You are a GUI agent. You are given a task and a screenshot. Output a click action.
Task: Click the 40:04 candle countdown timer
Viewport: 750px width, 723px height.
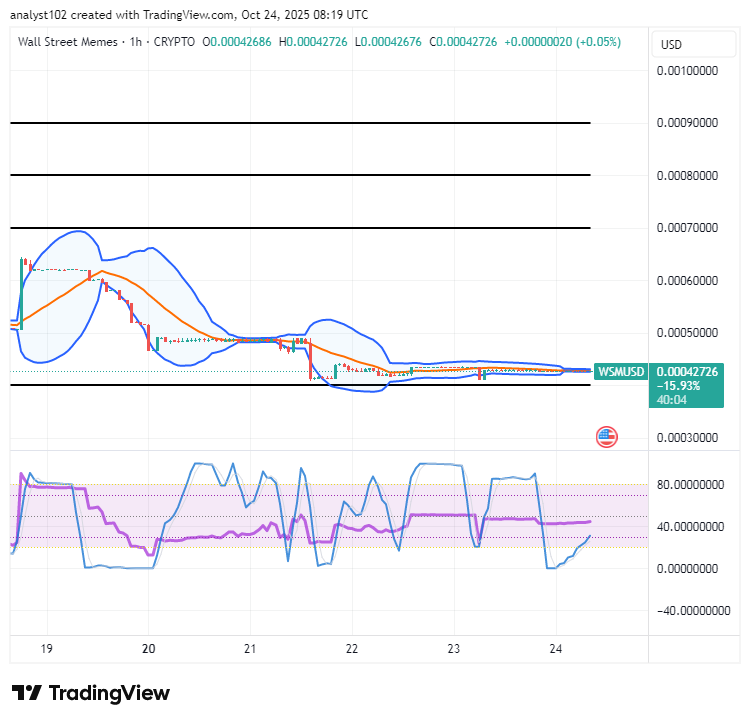[672, 400]
